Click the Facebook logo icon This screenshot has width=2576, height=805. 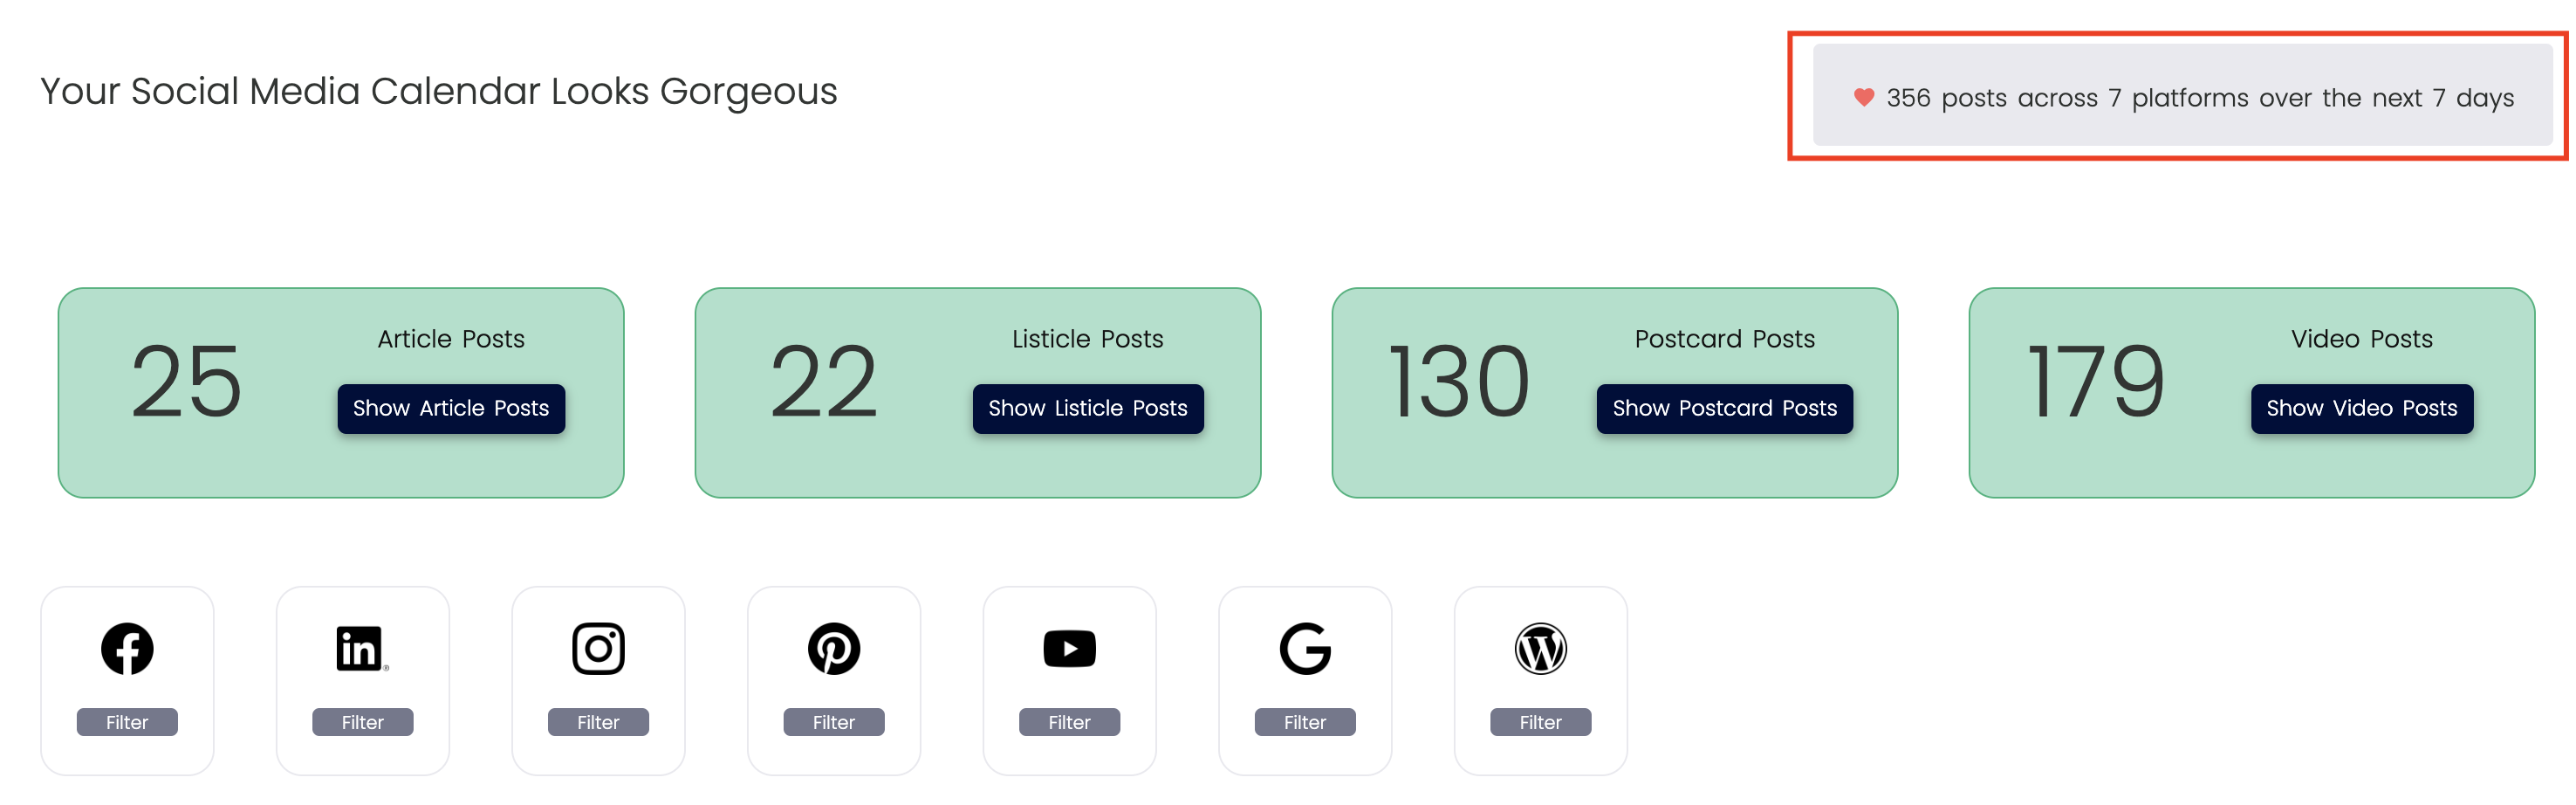pos(127,649)
